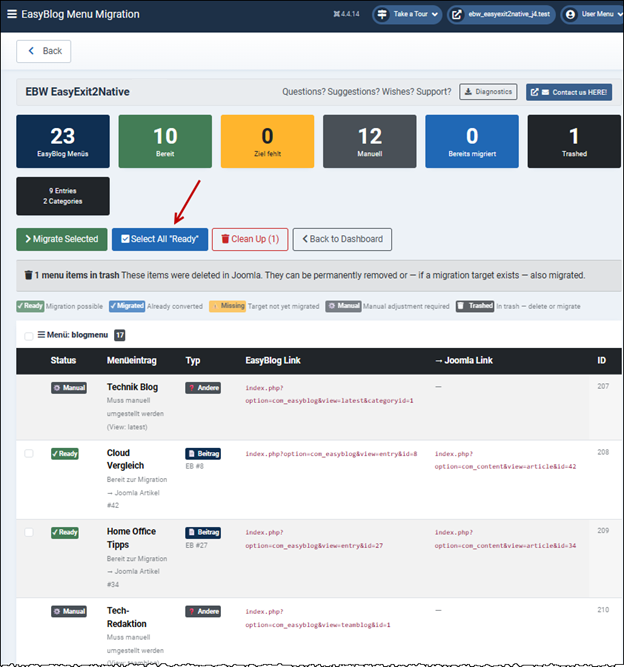Check the Cloud Vergleich row checkbox
The image size is (624, 667).
tap(28, 453)
